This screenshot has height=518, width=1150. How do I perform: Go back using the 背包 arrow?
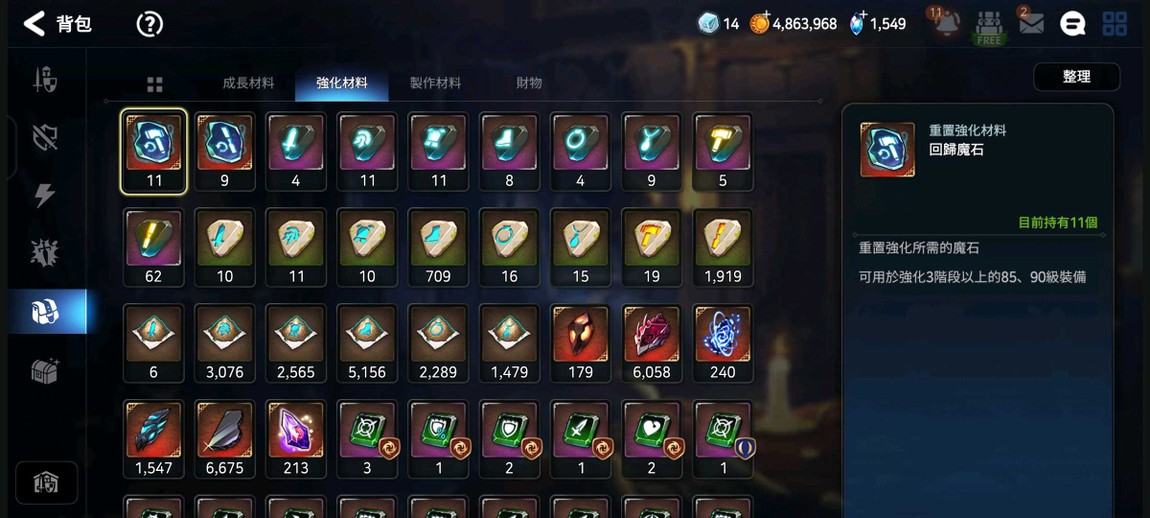34,24
